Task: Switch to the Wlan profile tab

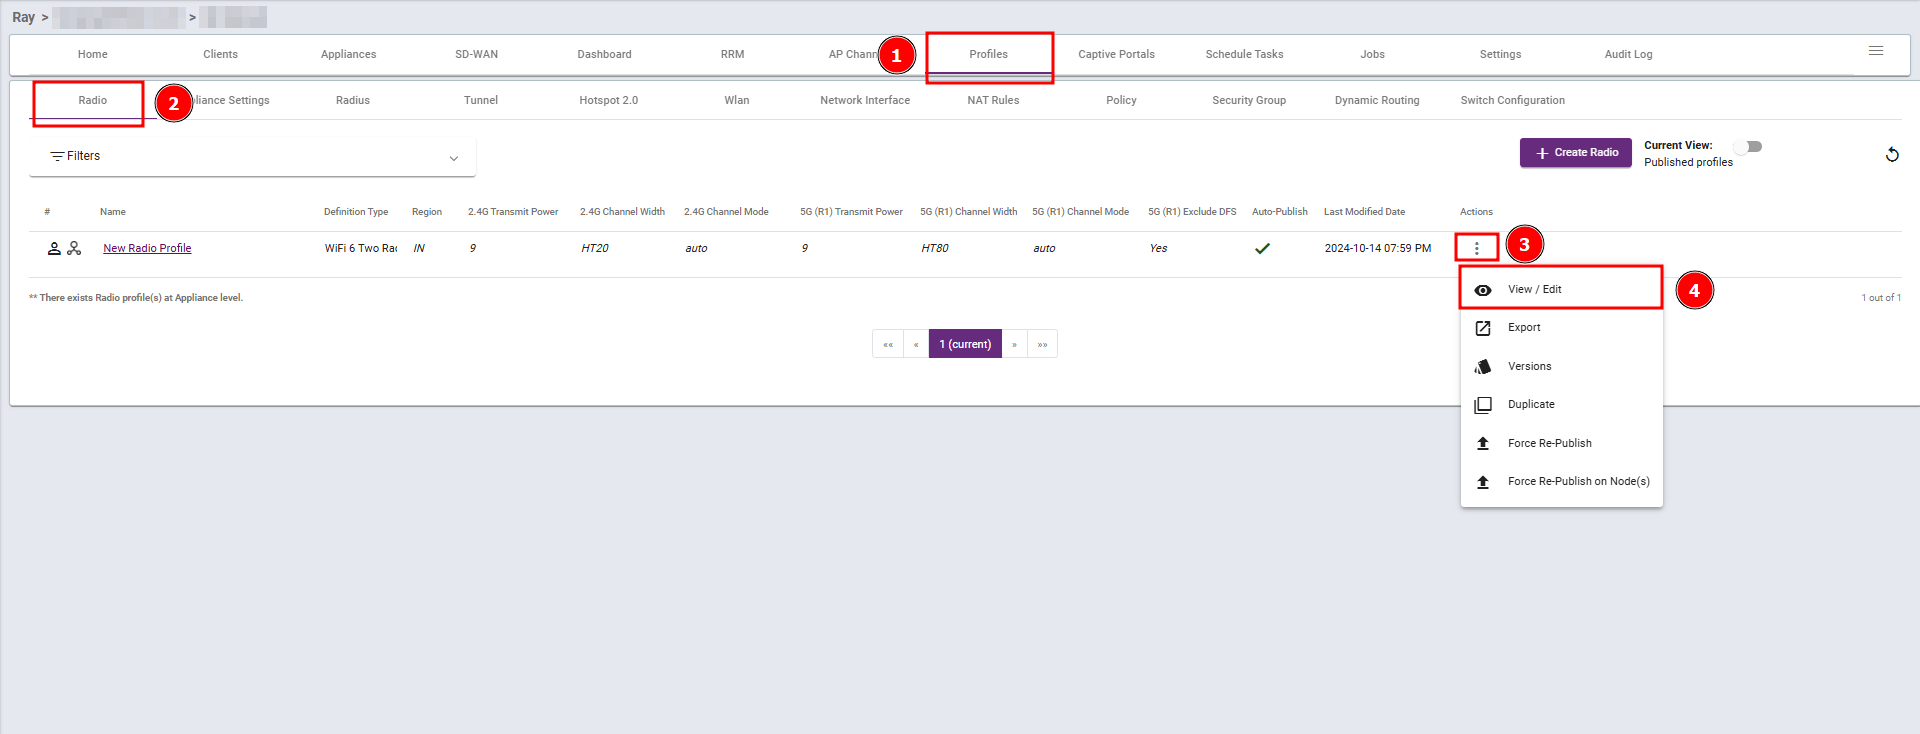Action: click(x=737, y=100)
